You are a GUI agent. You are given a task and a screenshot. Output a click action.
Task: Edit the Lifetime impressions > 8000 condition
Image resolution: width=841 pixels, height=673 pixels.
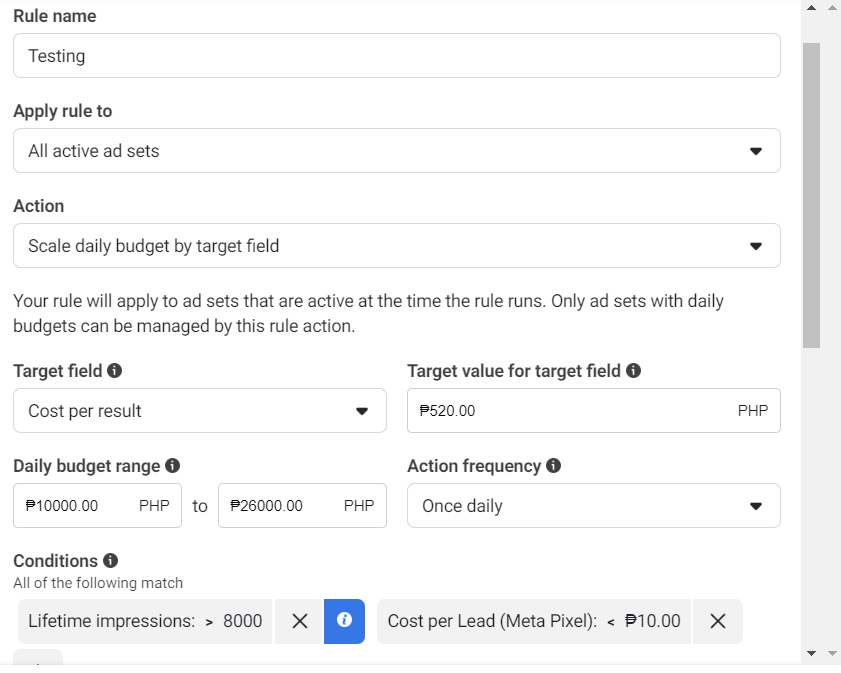145,621
